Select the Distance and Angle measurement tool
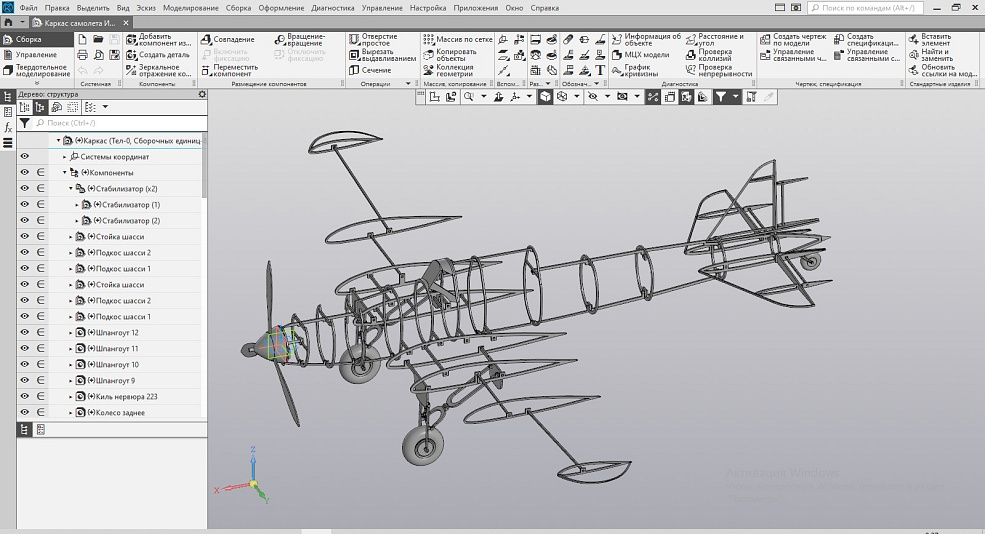The height and width of the screenshot is (534, 985). pyautogui.click(x=691, y=40)
